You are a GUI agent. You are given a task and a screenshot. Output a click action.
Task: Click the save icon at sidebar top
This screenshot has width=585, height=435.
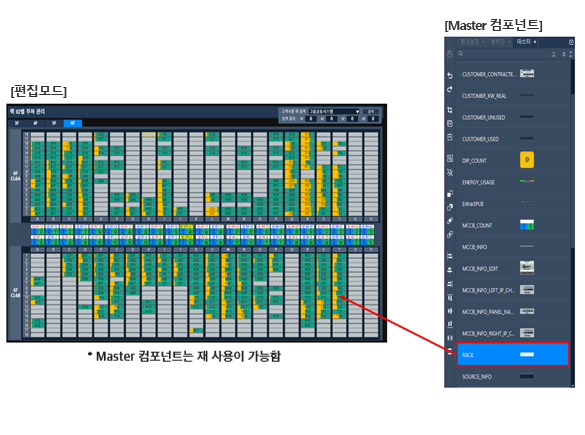point(450,54)
